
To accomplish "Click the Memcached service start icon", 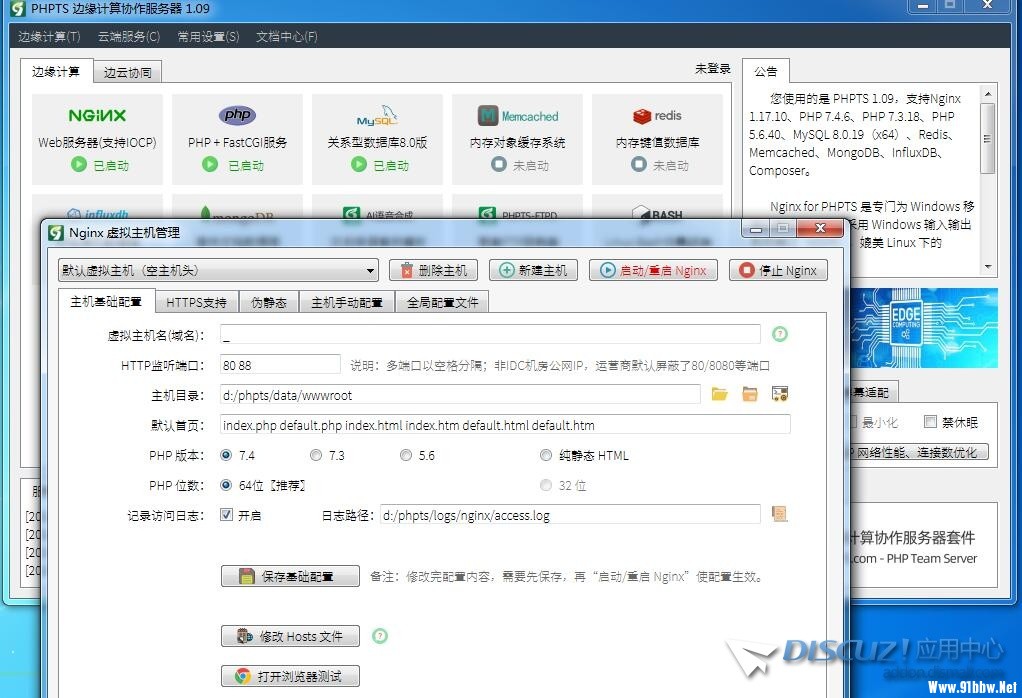I will point(498,165).
